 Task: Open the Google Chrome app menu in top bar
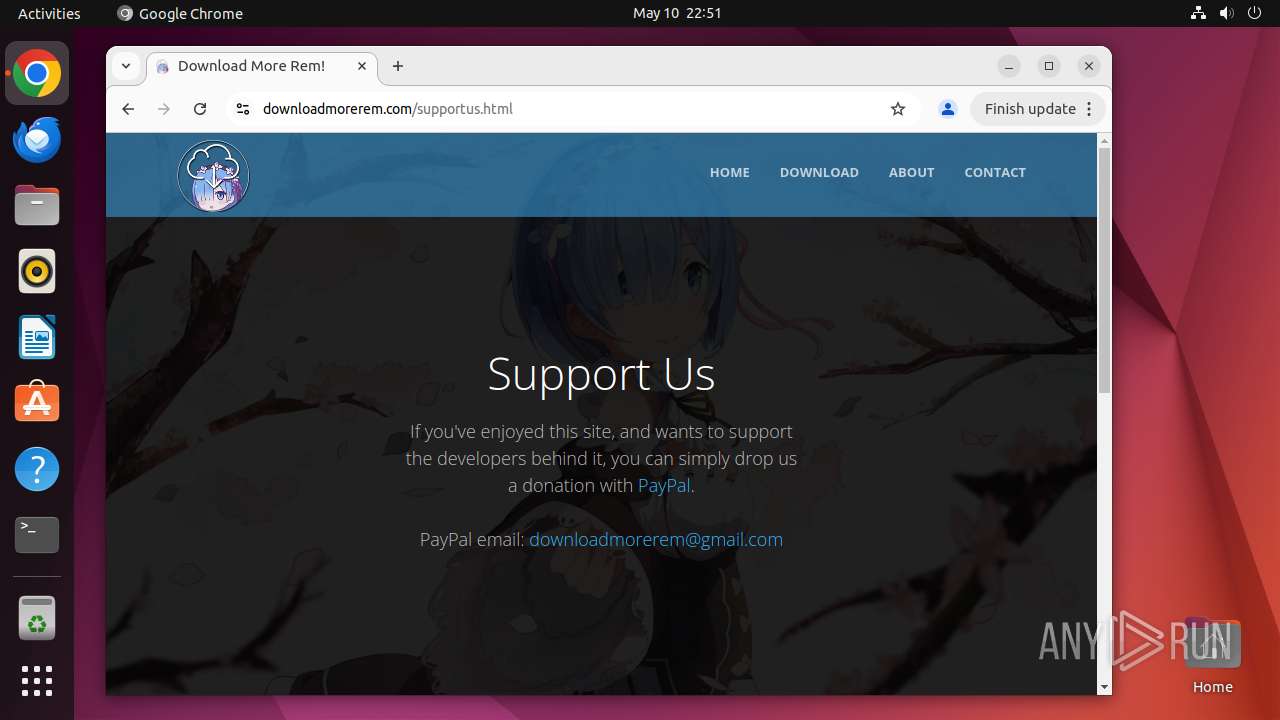pyautogui.click(x=180, y=13)
